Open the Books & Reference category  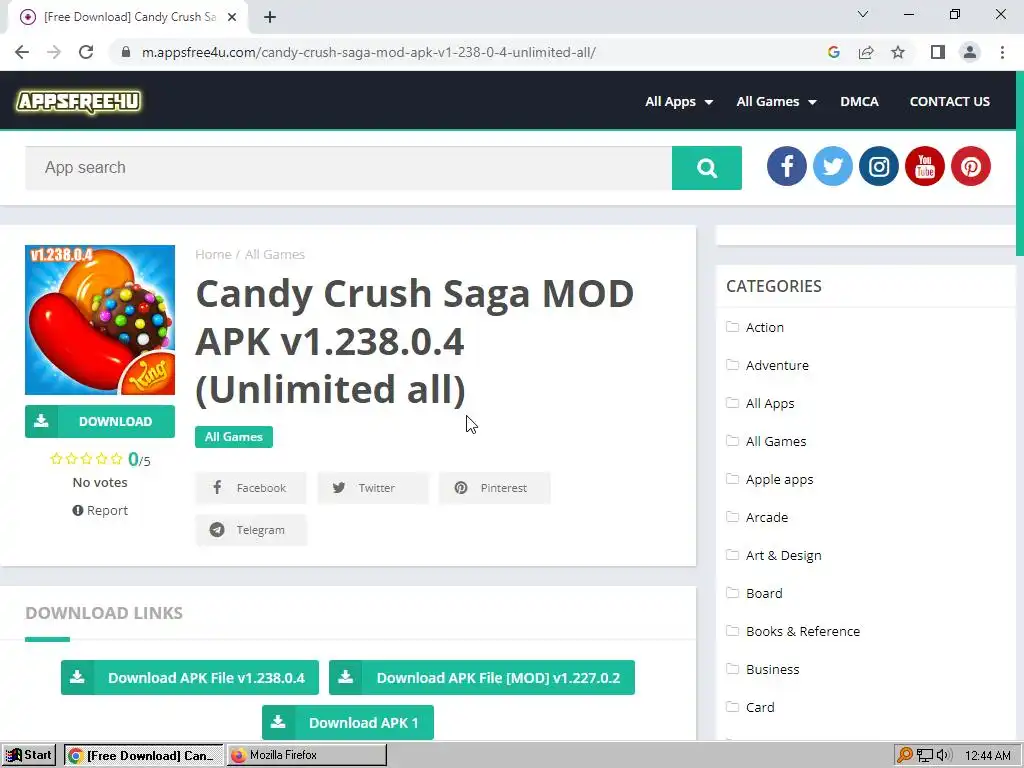[x=803, y=632]
